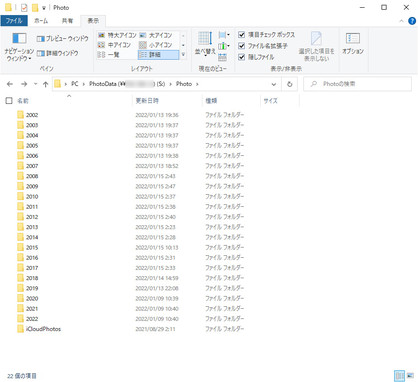Screen dimensions: 418x382
Task: Open quick access toolbar customize dropdown
Action: 43,8
